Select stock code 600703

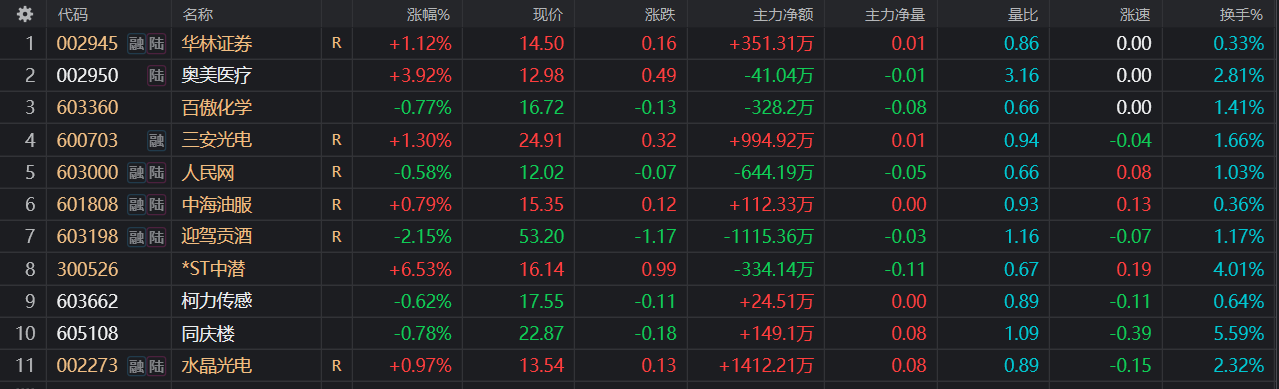(87, 140)
